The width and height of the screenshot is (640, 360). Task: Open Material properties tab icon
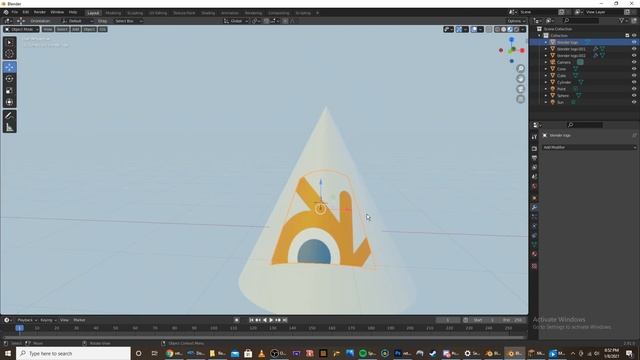[x=534, y=254]
